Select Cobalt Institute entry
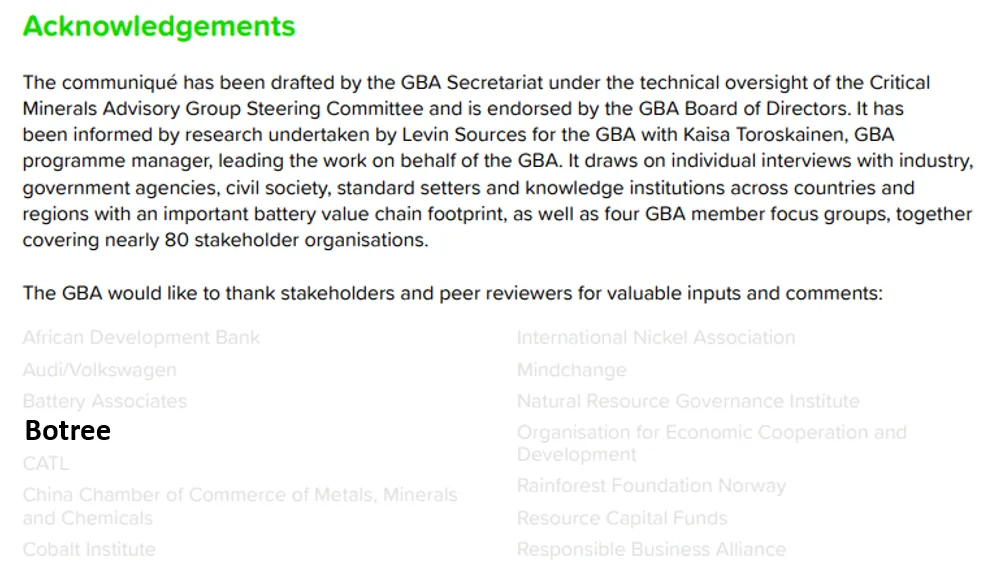 [x=89, y=549]
